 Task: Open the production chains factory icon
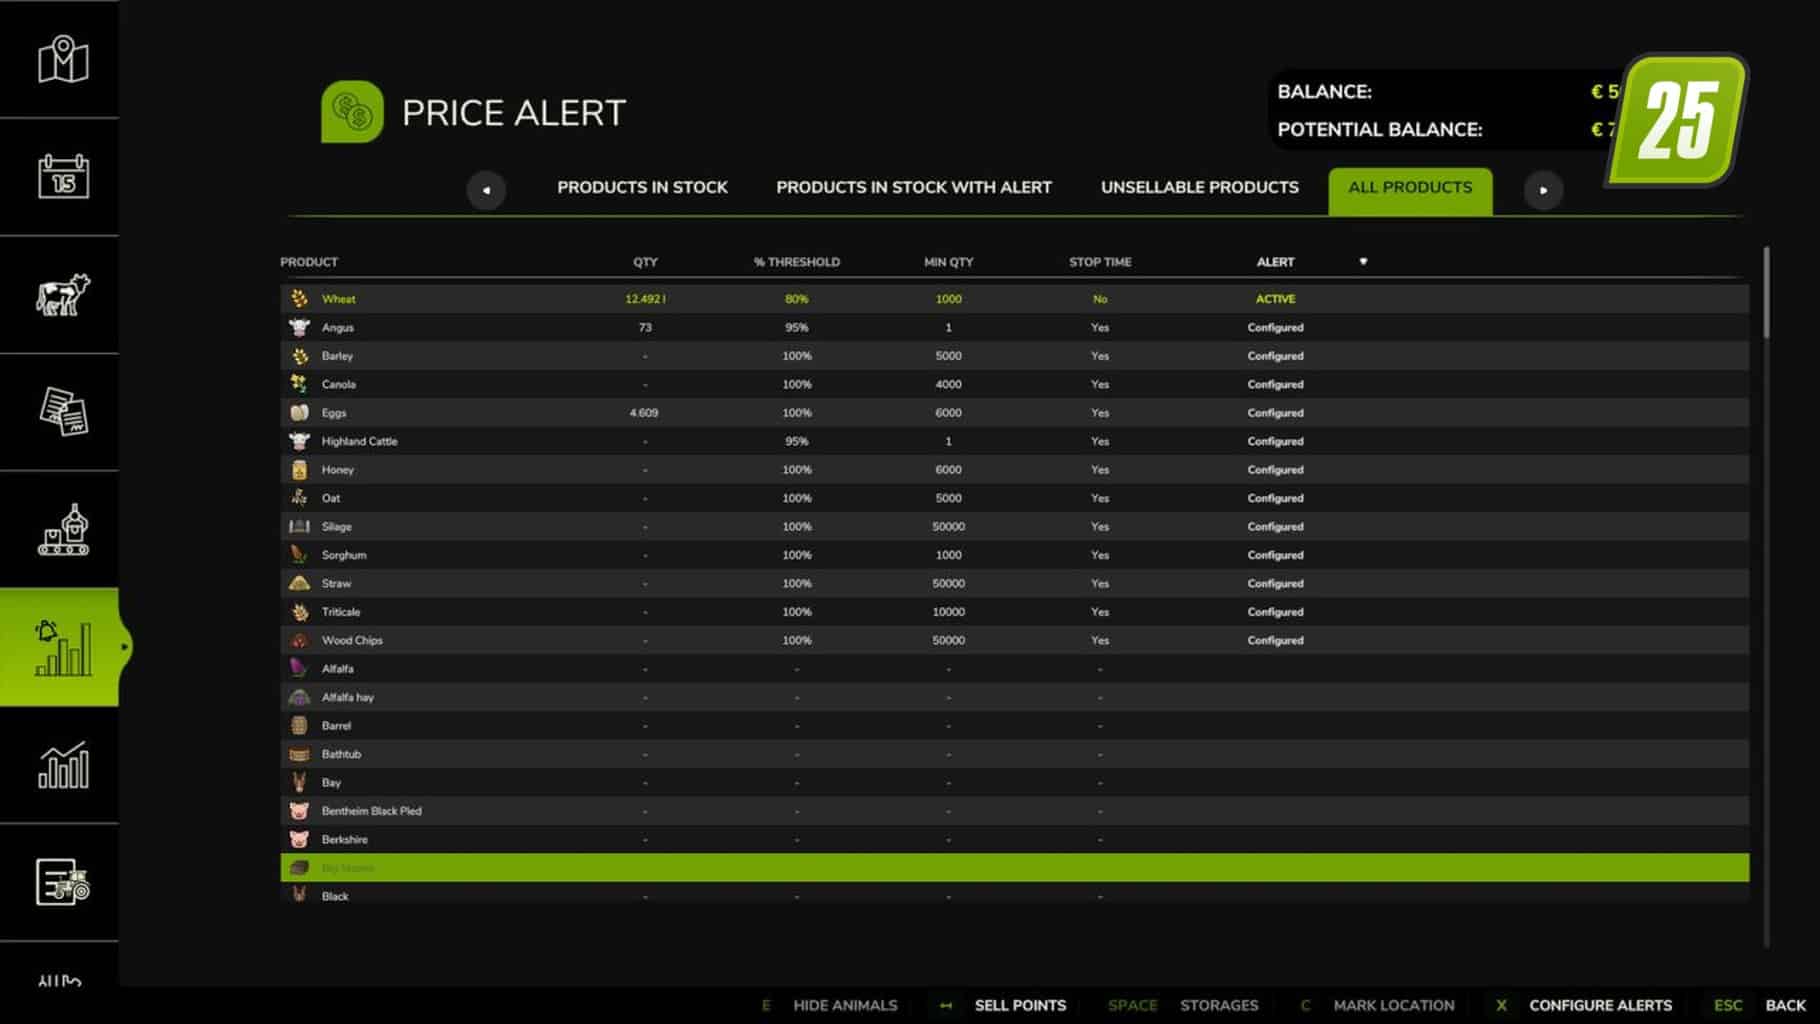pos(62,530)
